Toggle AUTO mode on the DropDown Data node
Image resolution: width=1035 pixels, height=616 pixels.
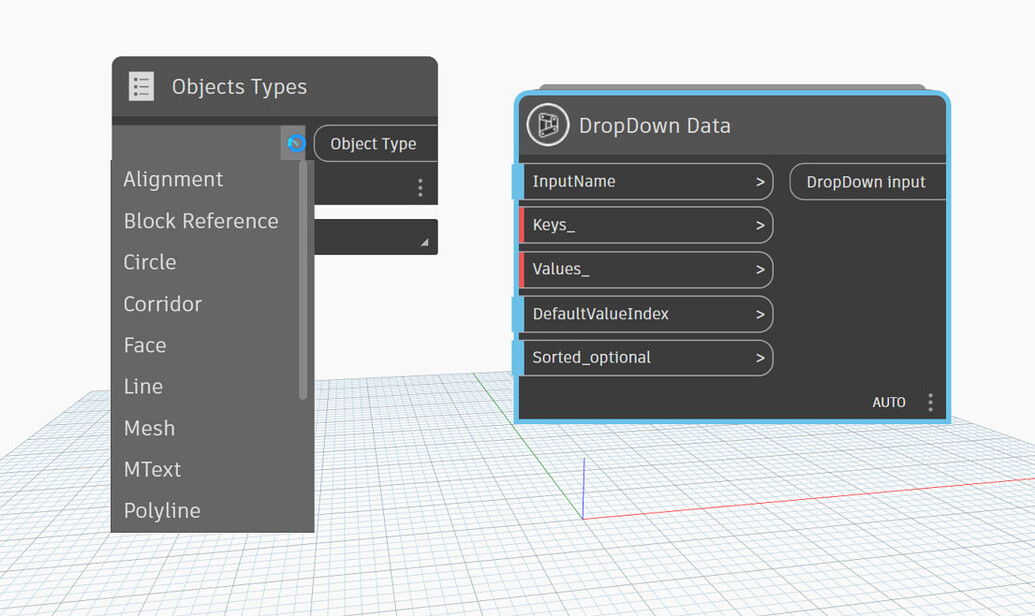(x=889, y=401)
